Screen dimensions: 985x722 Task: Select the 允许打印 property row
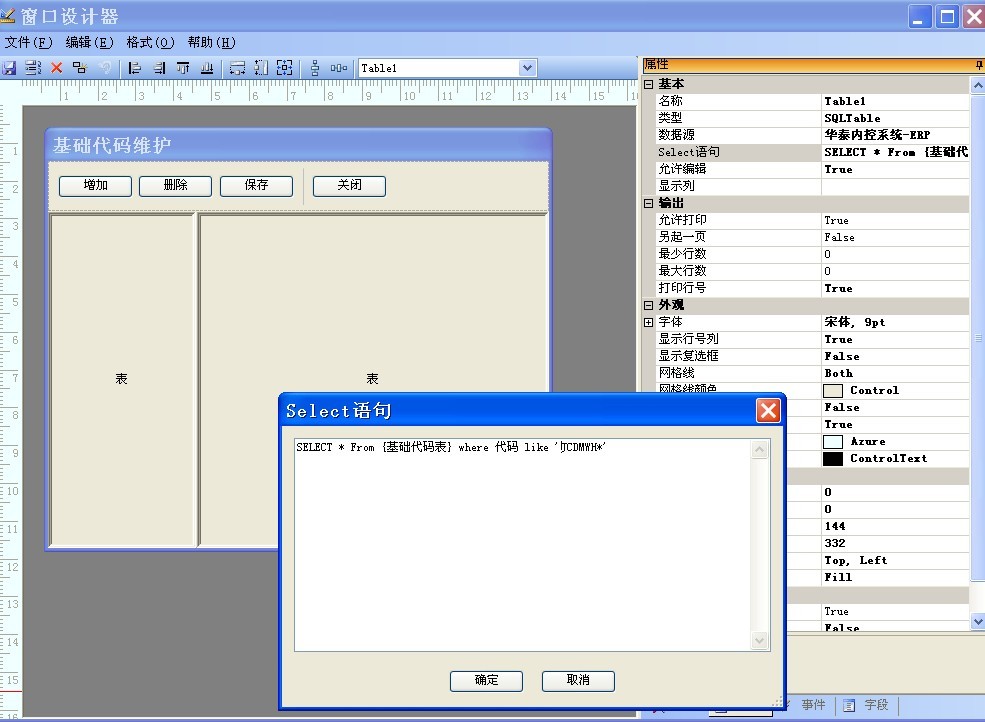click(738, 220)
